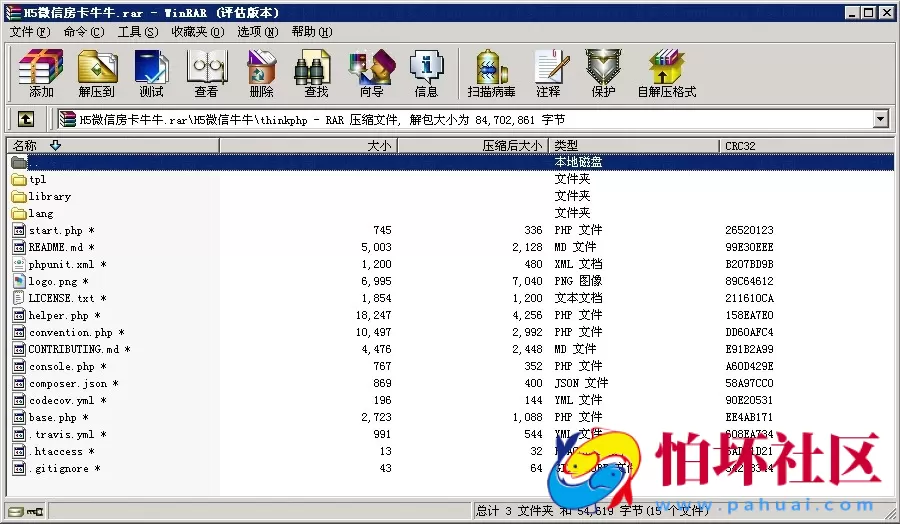Click the 解压到 (Extract To) toolbar icon
900x524 pixels.
[x=96, y=73]
